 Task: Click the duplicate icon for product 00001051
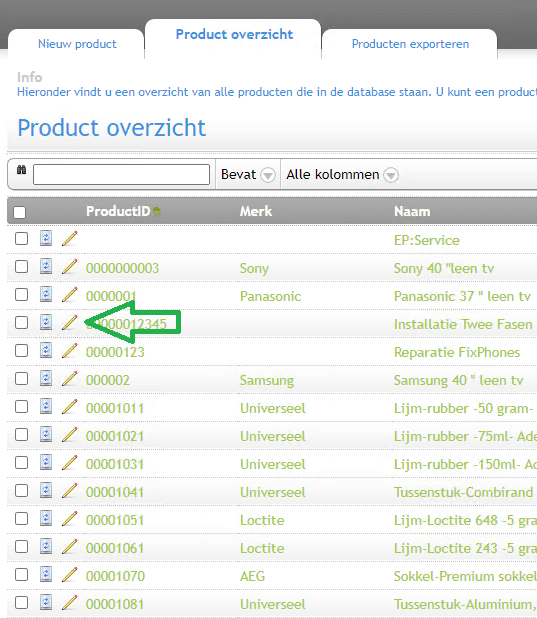[x=46, y=518]
